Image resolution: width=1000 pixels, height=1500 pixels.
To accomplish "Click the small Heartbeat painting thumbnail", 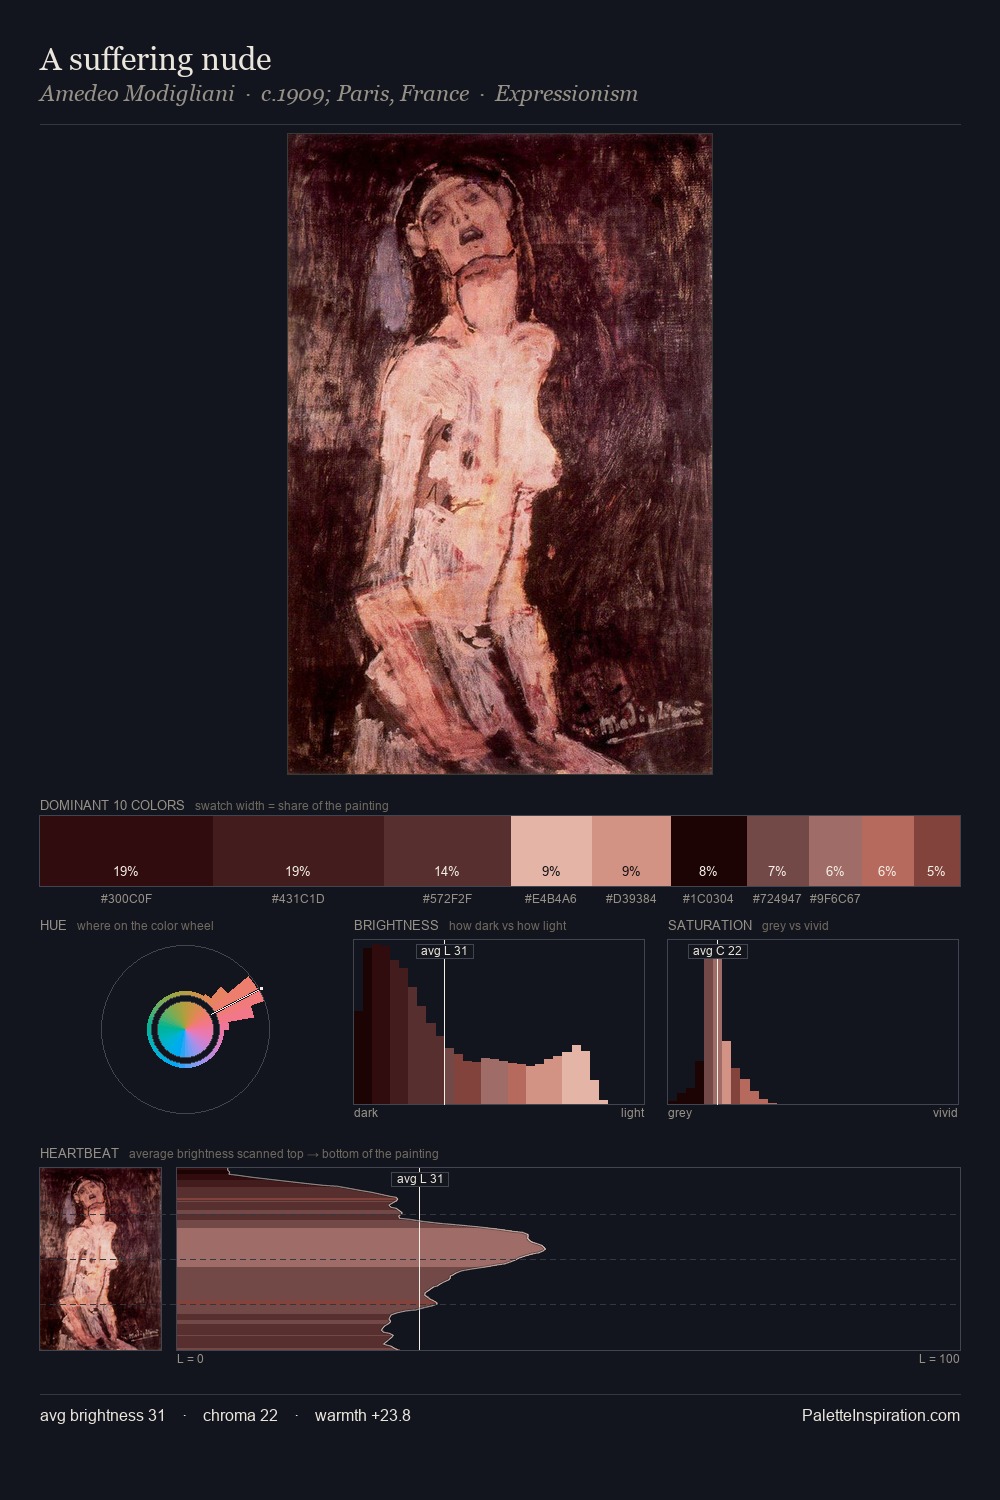I will (x=100, y=1259).
